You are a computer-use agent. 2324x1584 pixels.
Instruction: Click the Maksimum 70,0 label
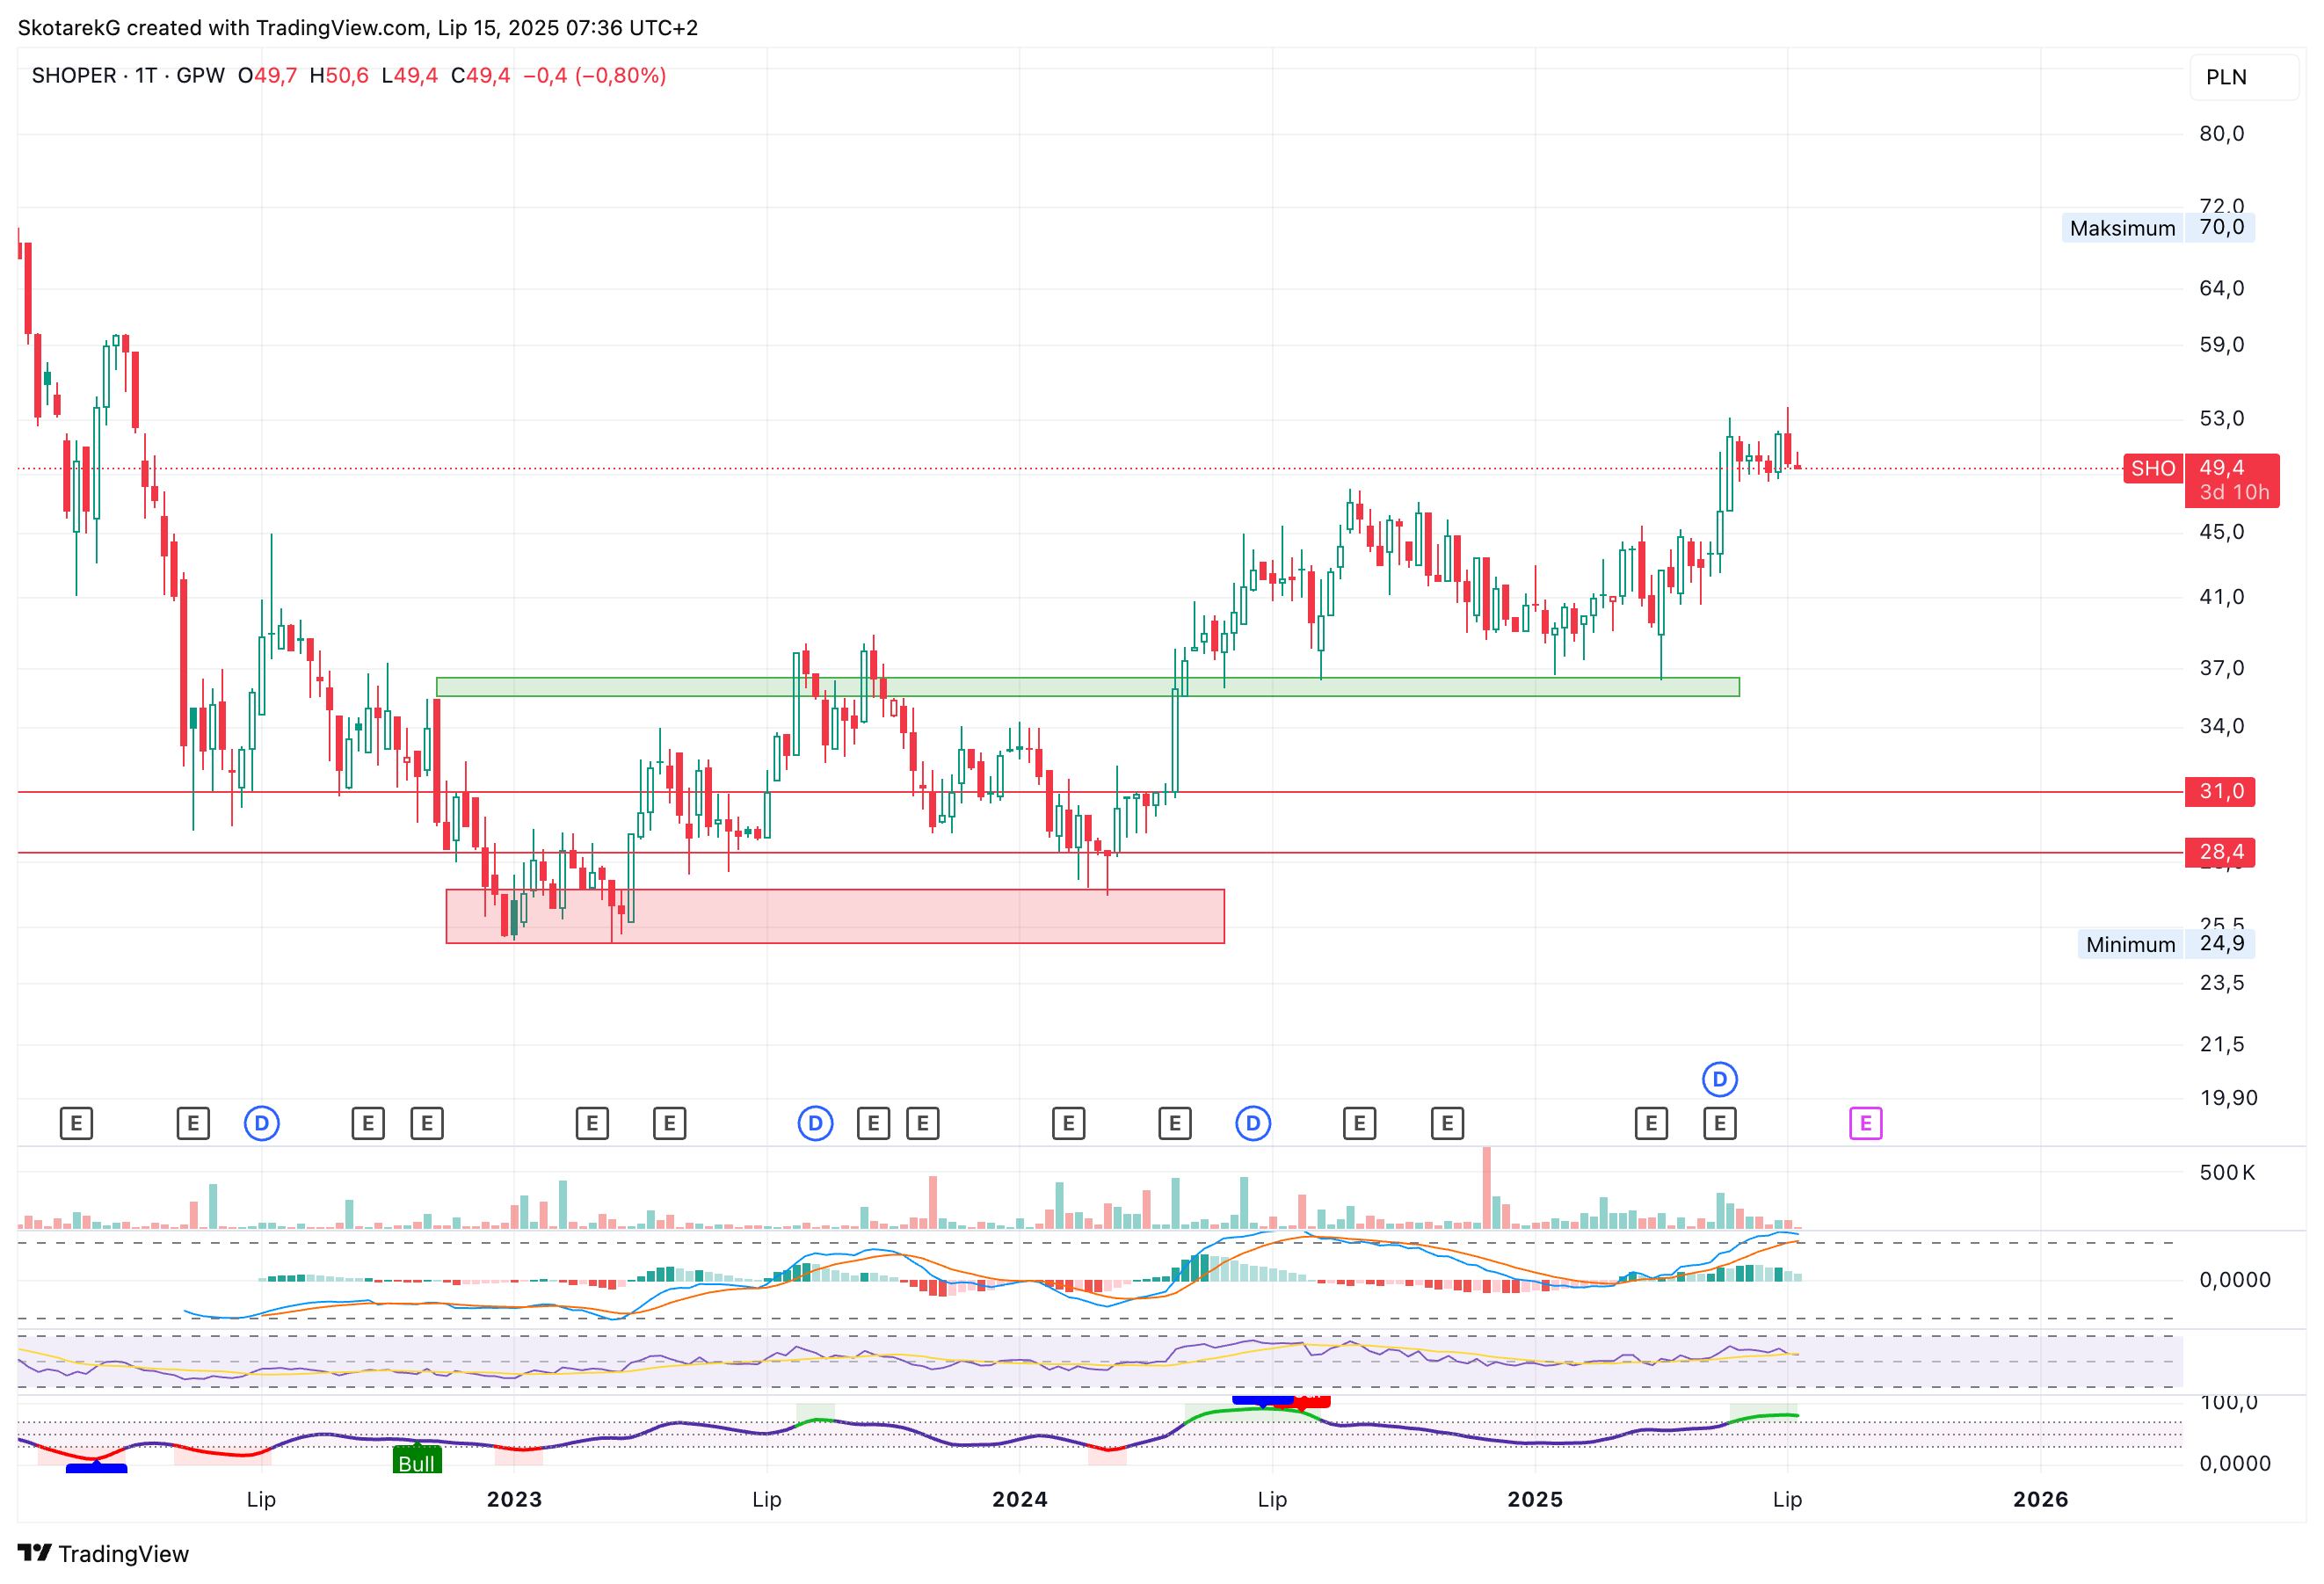2157,228
